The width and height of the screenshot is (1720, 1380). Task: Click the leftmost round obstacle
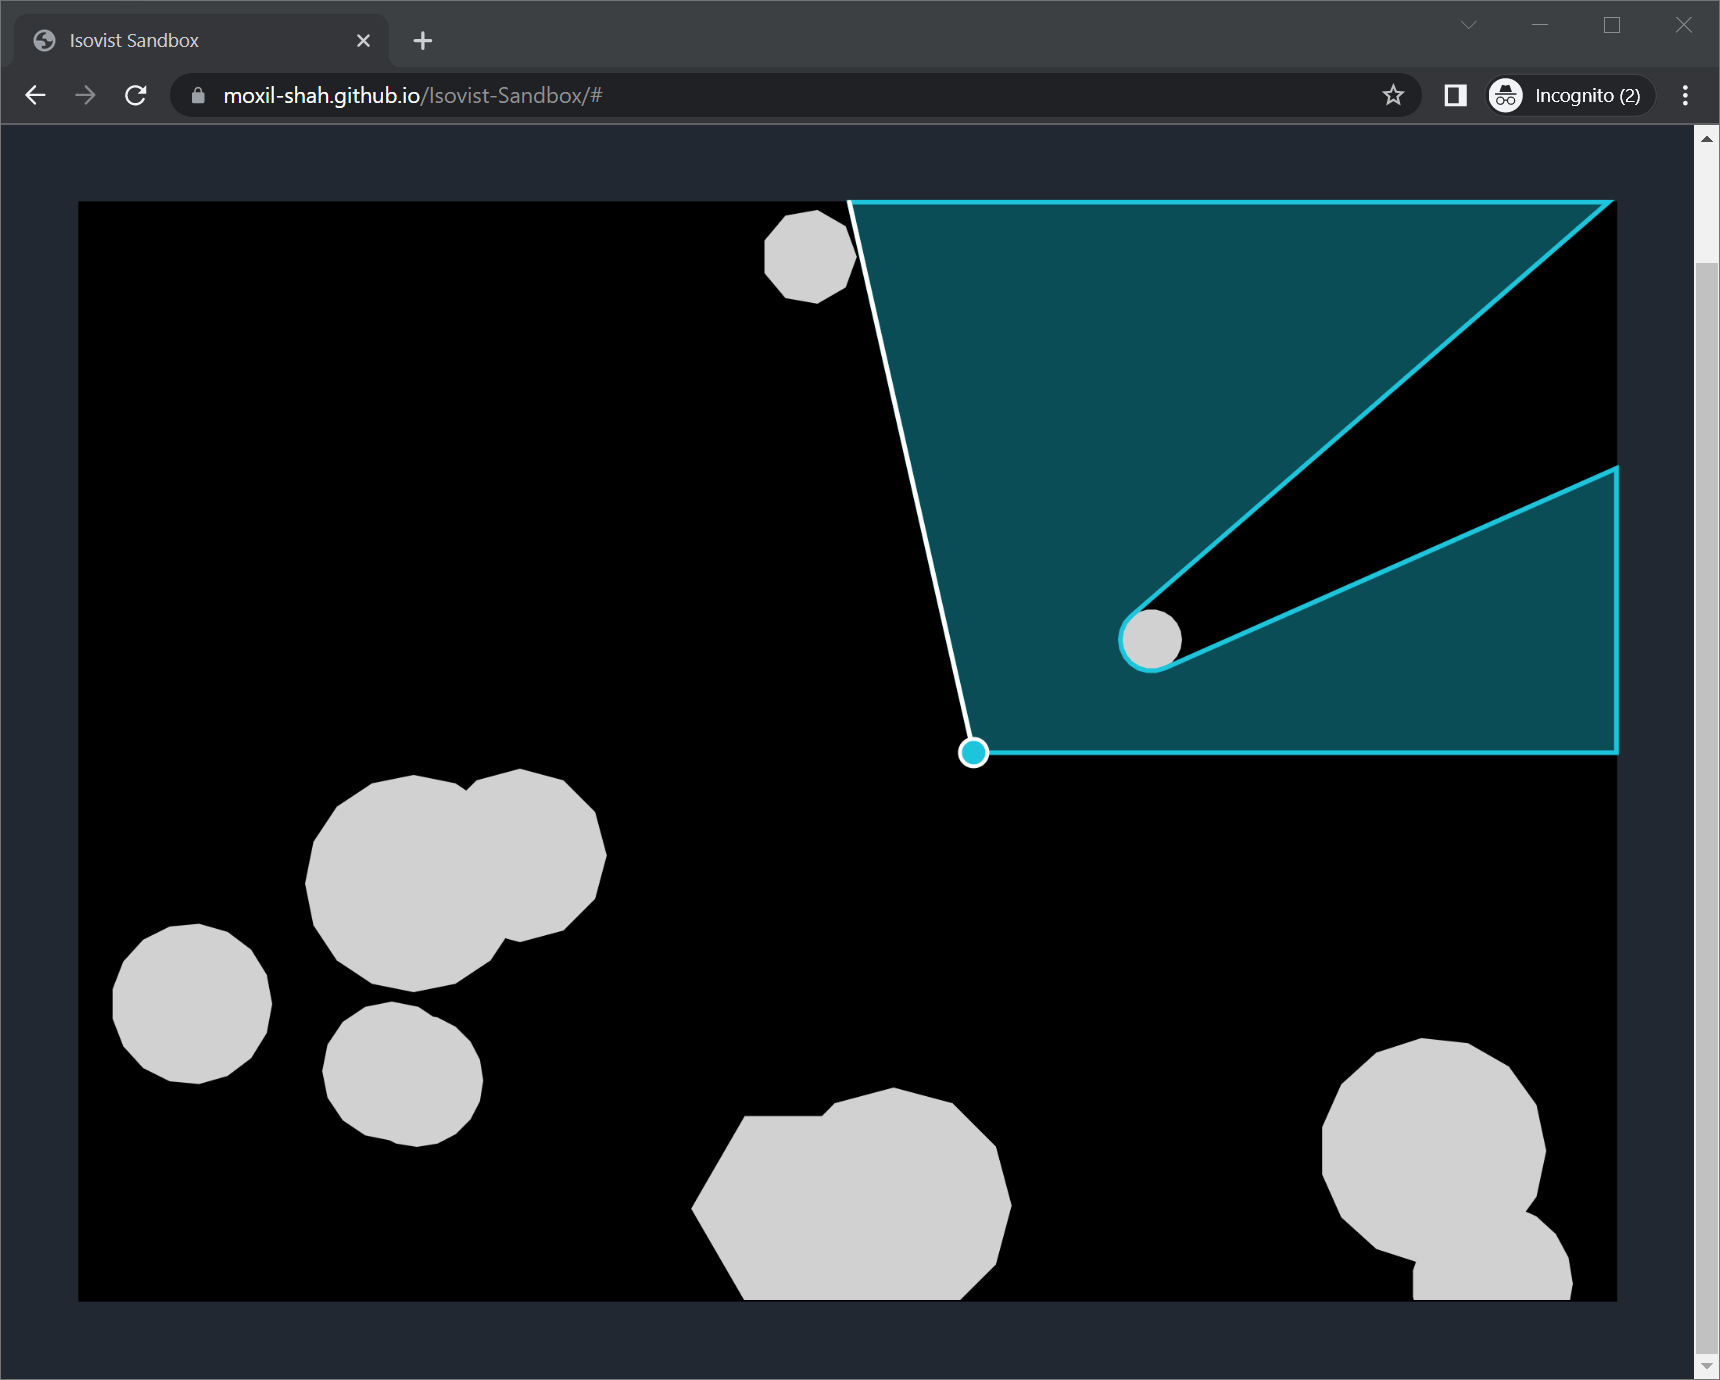tap(192, 1004)
